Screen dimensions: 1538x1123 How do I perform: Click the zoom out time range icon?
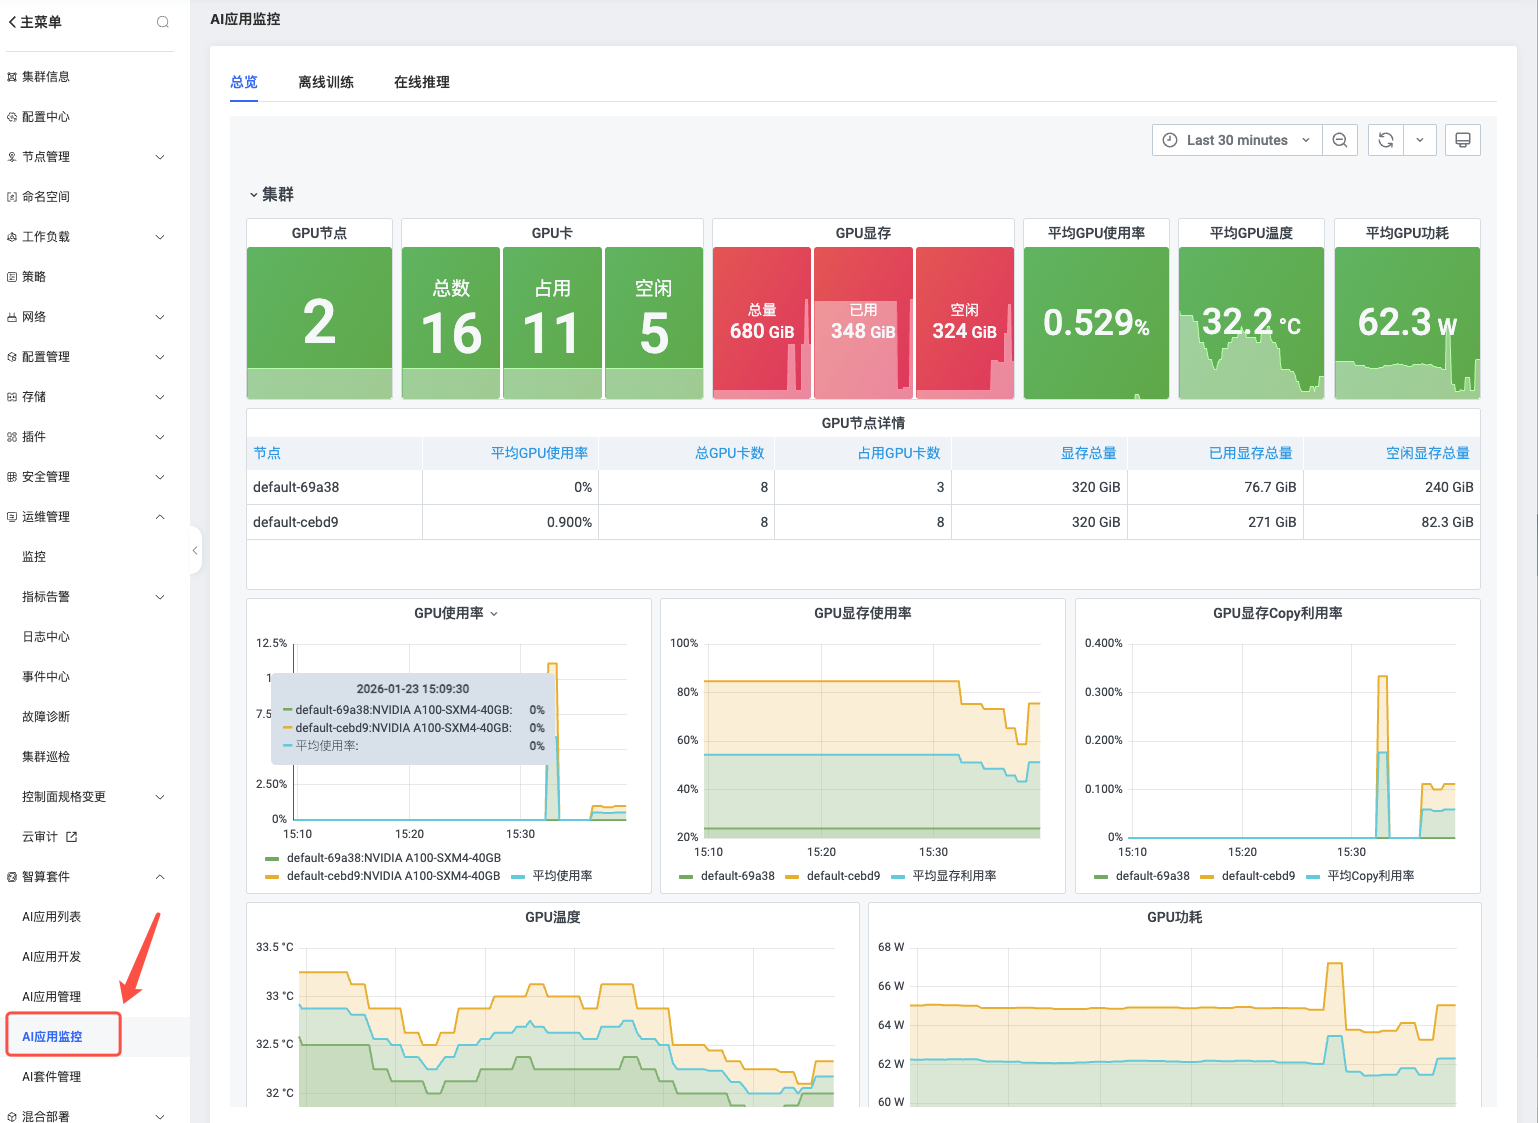click(1340, 140)
